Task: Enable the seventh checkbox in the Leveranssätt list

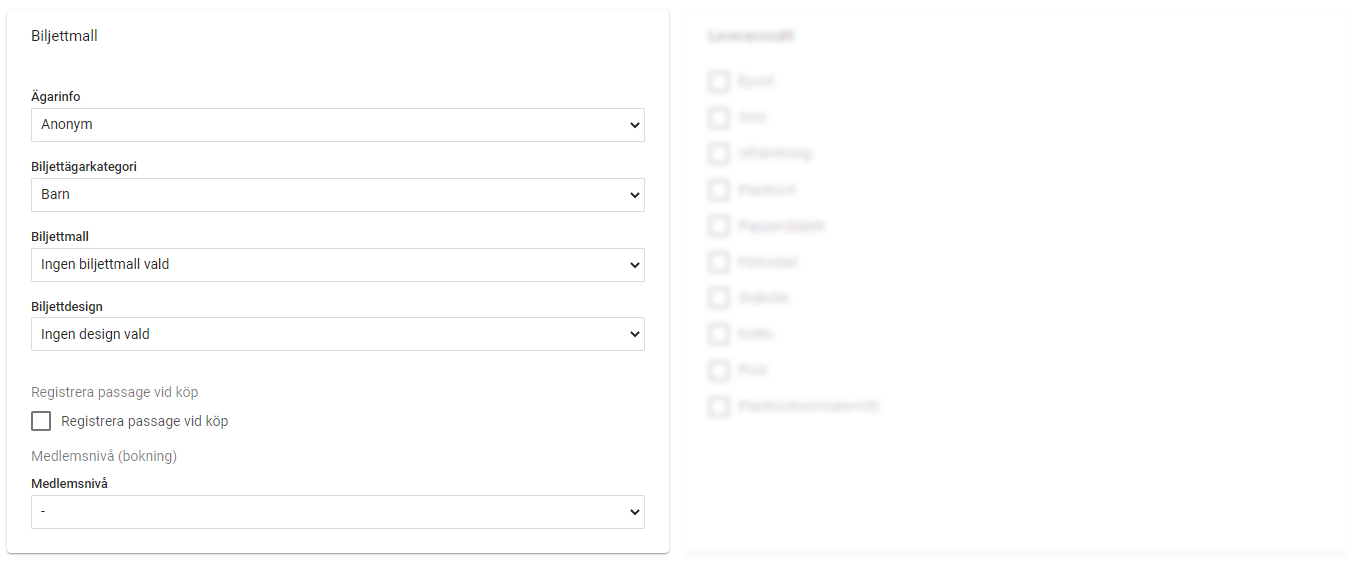Action: tap(718, 298)
